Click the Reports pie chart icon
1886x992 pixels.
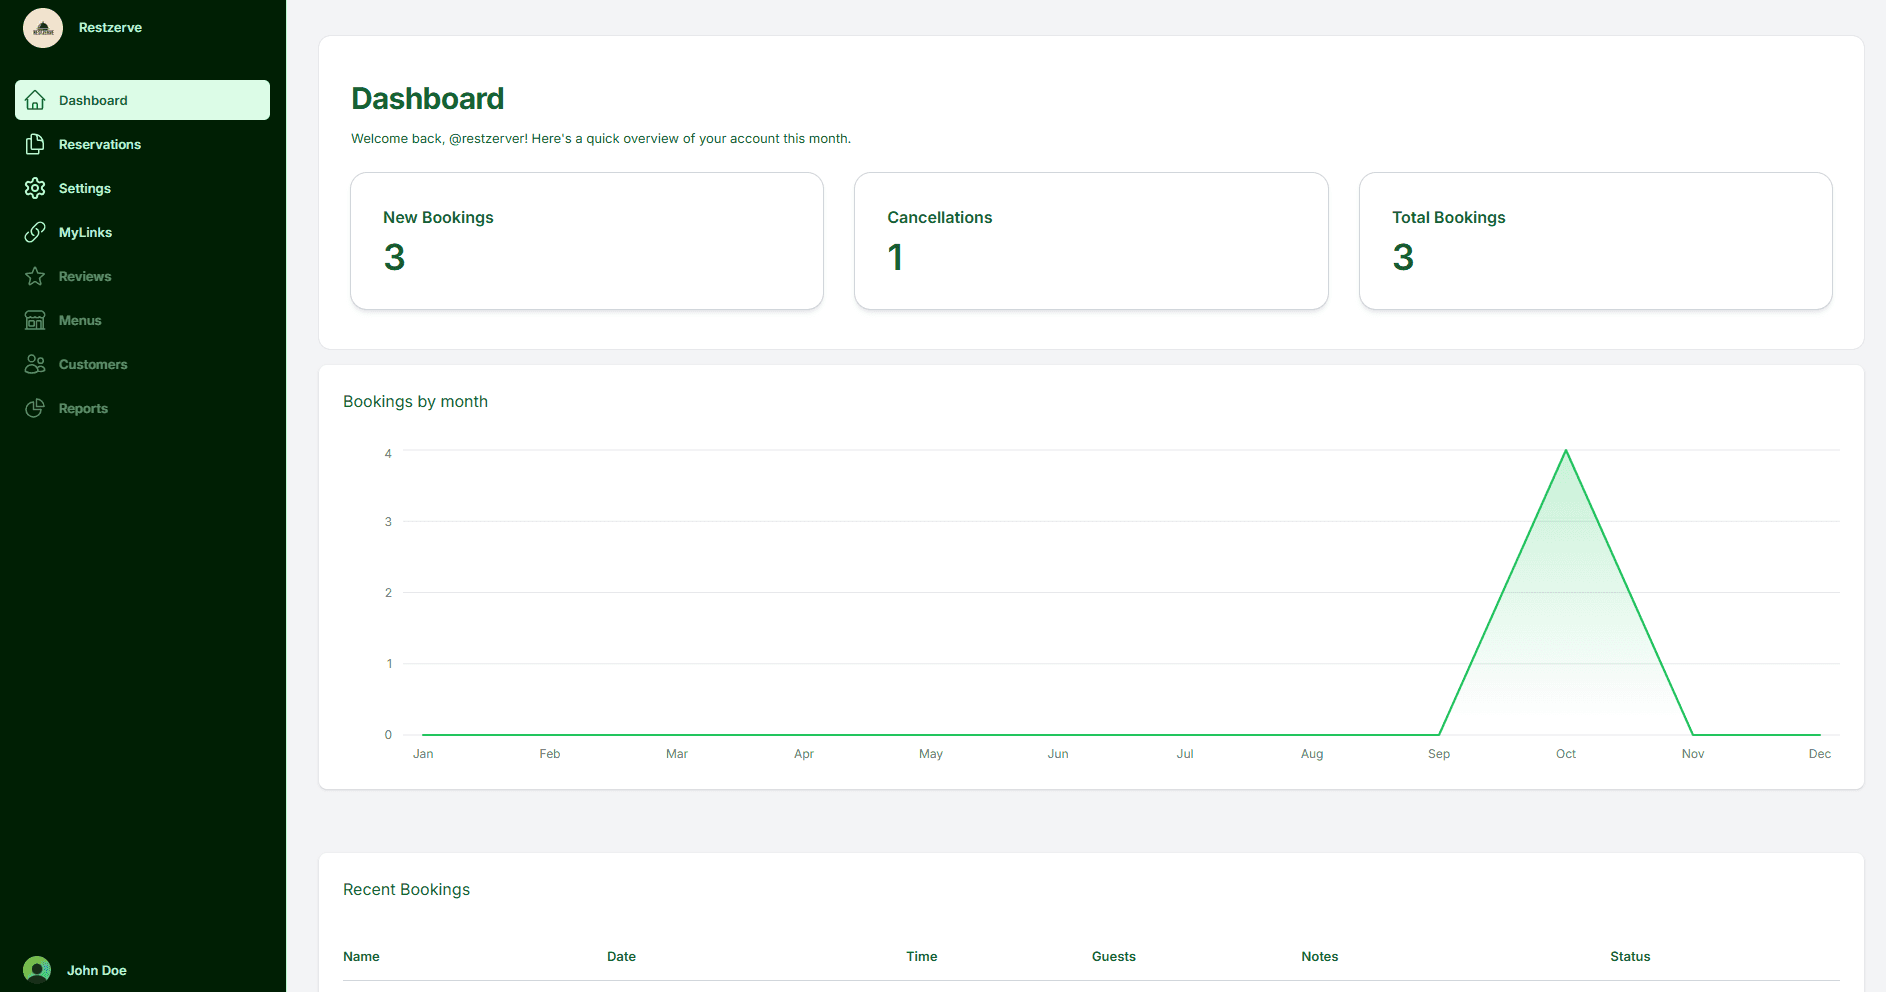click(35, 408)
